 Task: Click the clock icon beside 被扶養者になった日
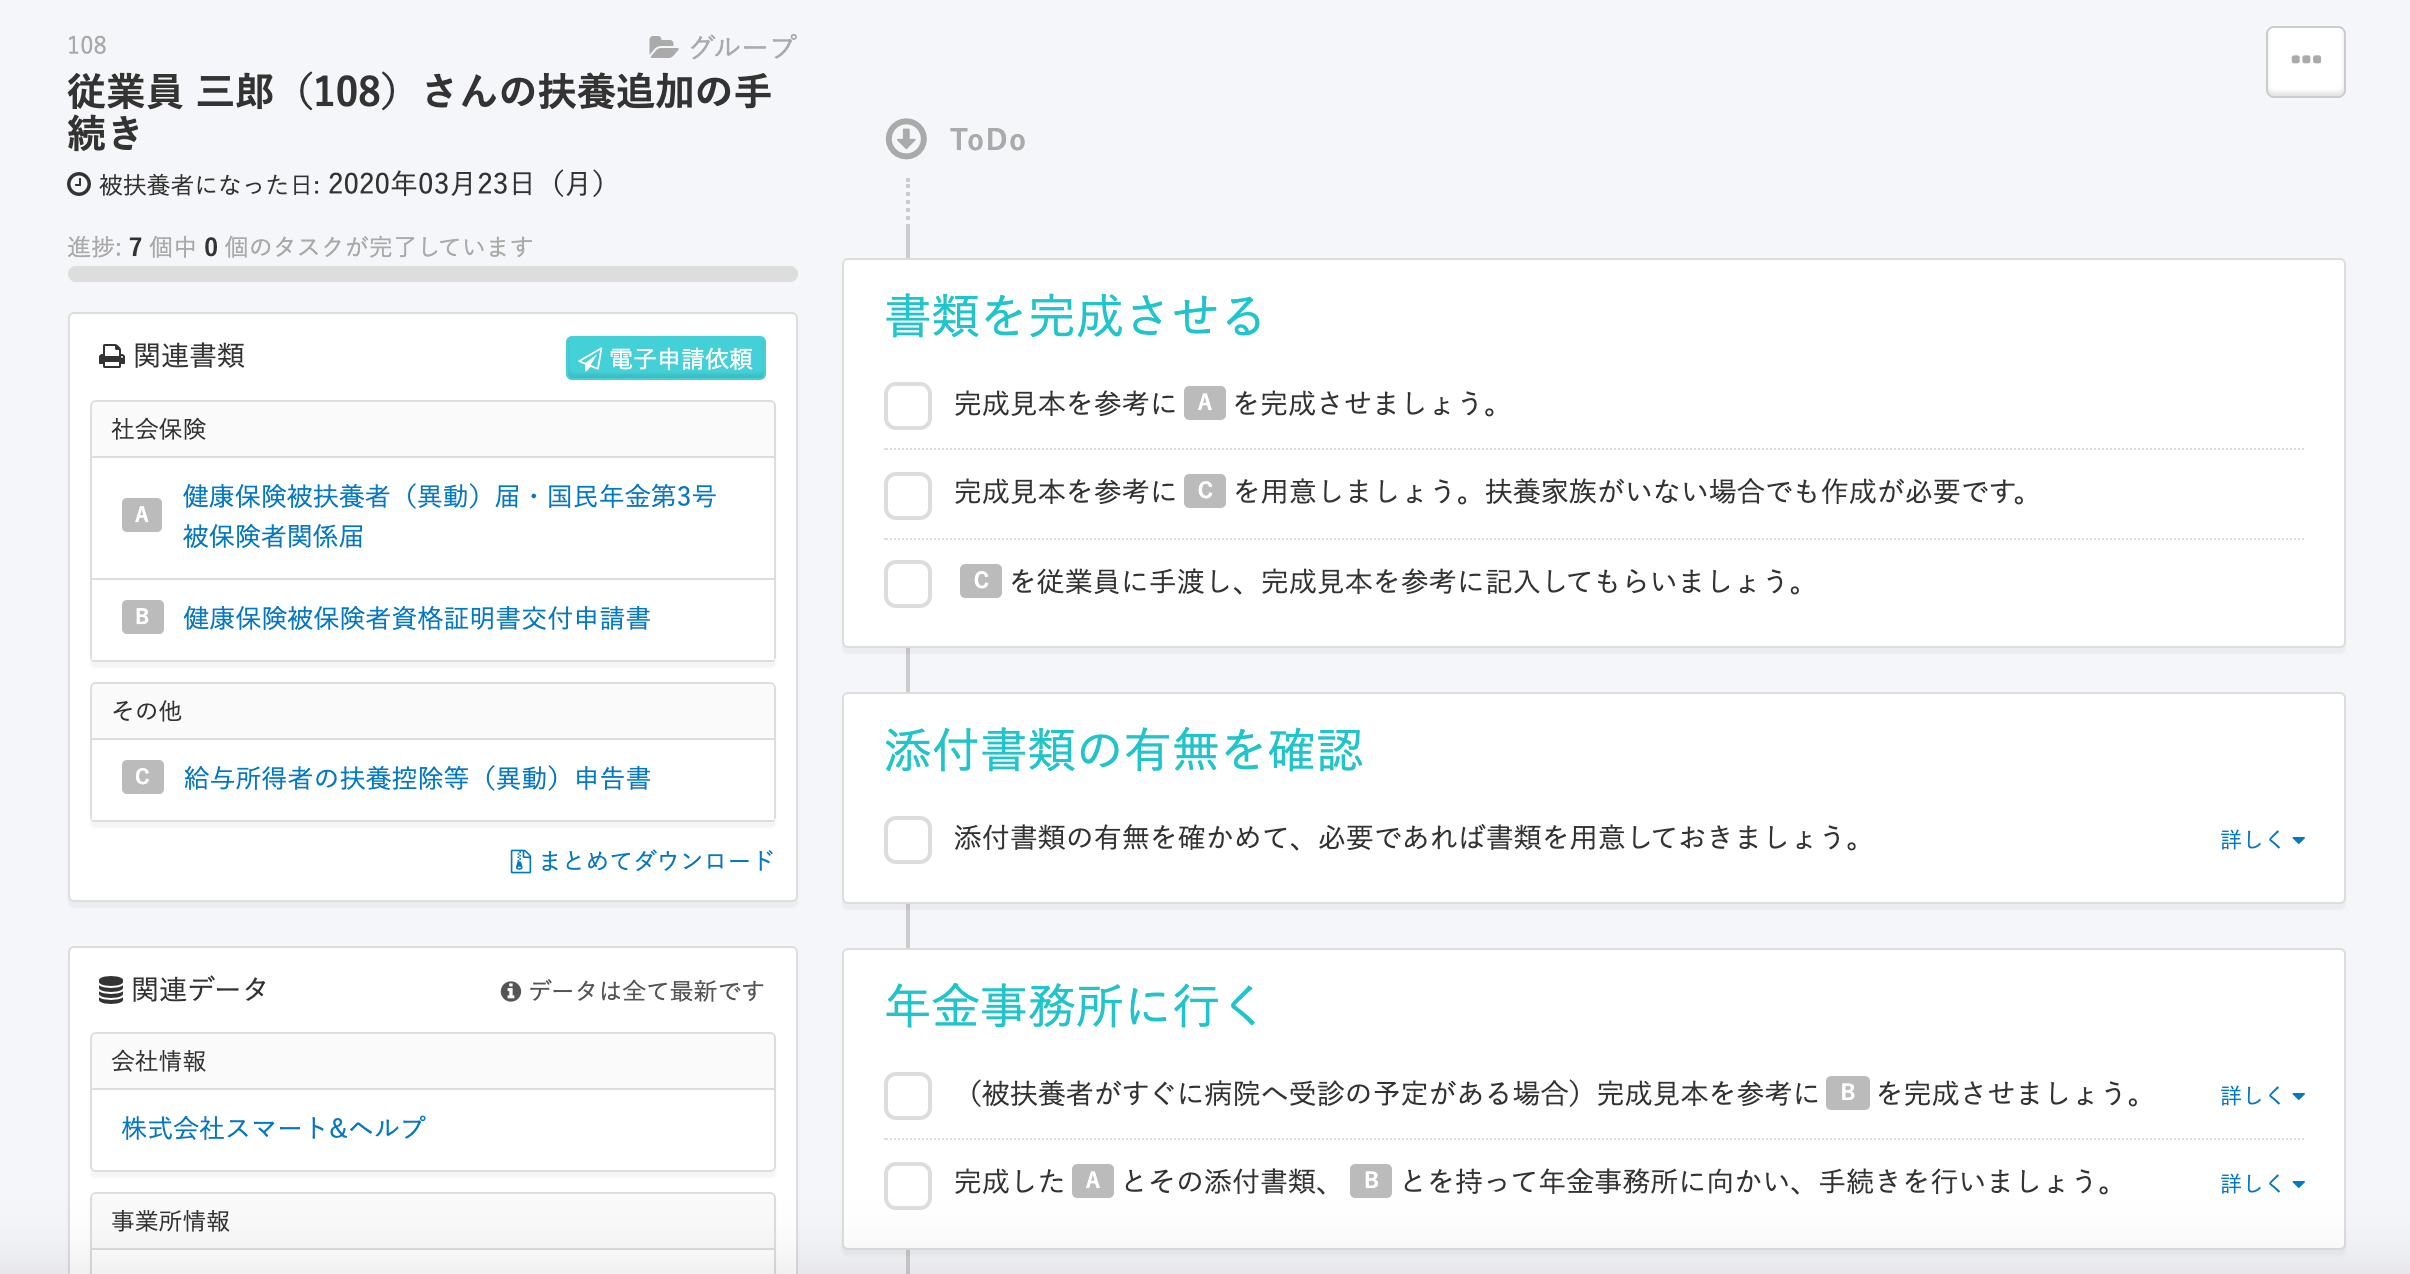(x=79, y=185)
